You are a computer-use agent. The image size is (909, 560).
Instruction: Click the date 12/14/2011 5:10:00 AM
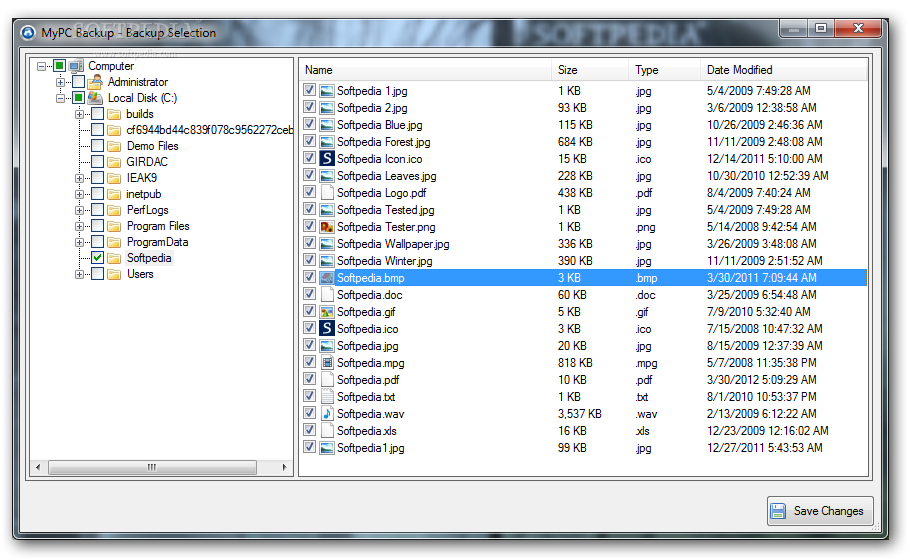tap(765, 159)
